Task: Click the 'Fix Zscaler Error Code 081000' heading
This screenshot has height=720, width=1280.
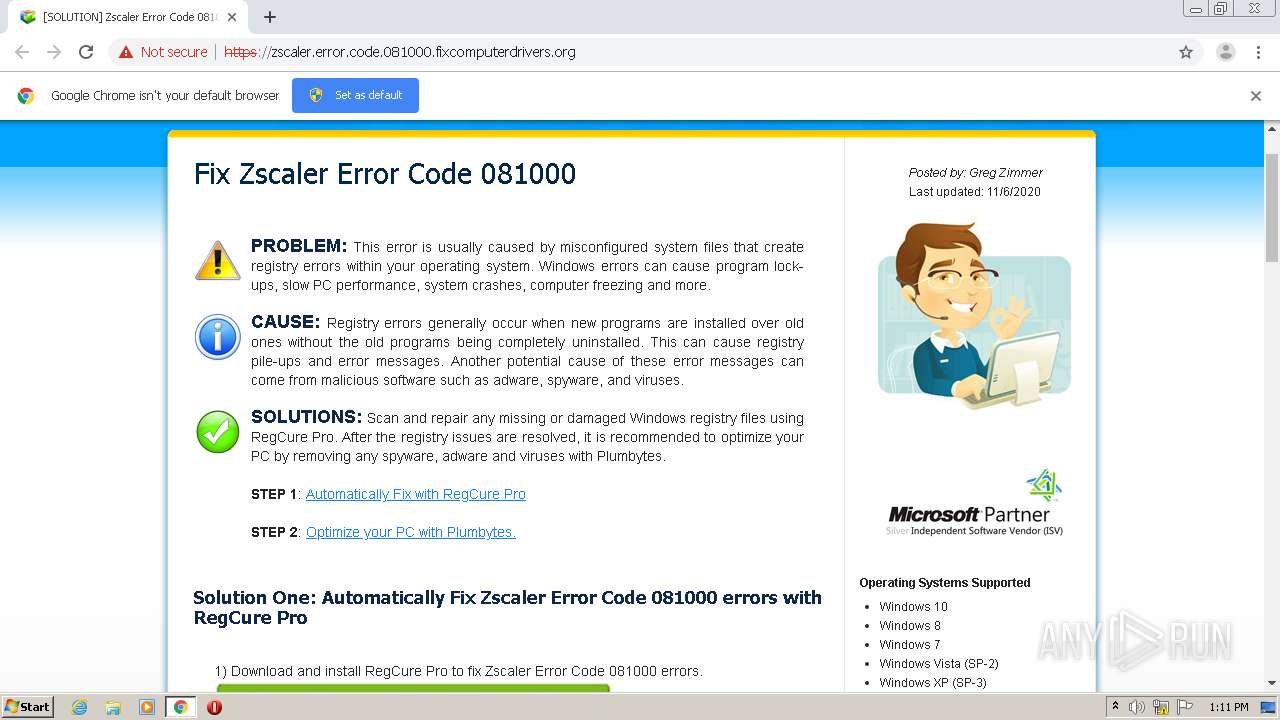Action: (385, 174)
